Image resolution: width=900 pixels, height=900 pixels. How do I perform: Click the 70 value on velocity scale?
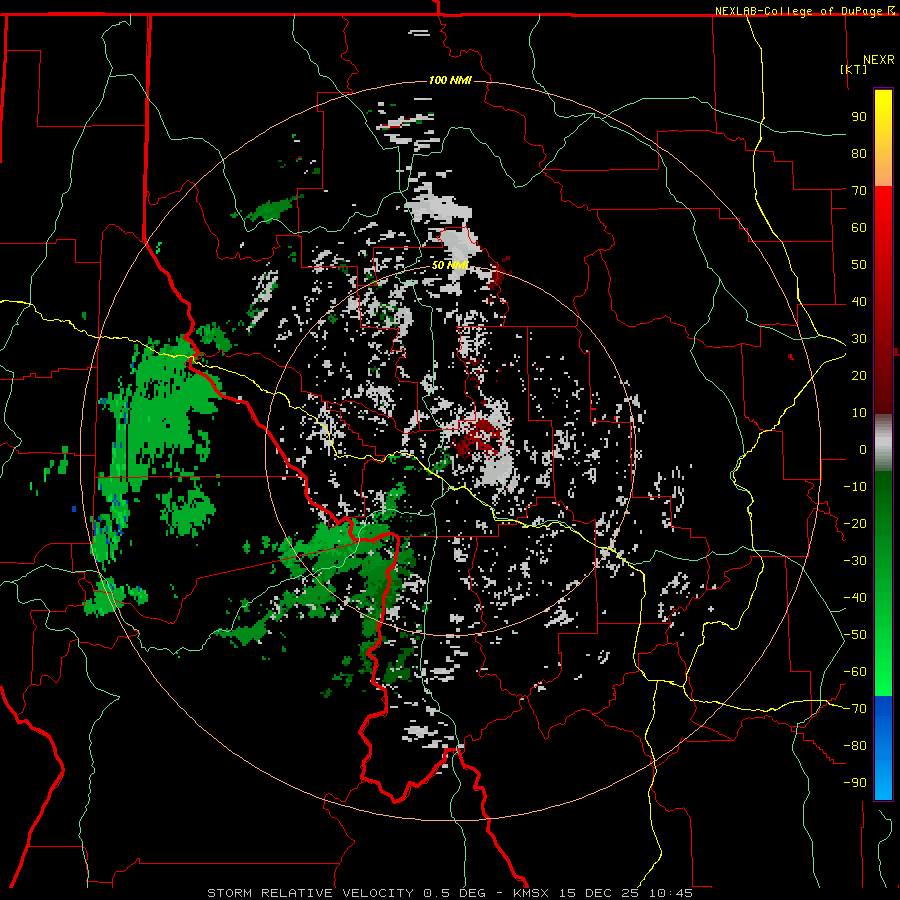coord(859,191)
